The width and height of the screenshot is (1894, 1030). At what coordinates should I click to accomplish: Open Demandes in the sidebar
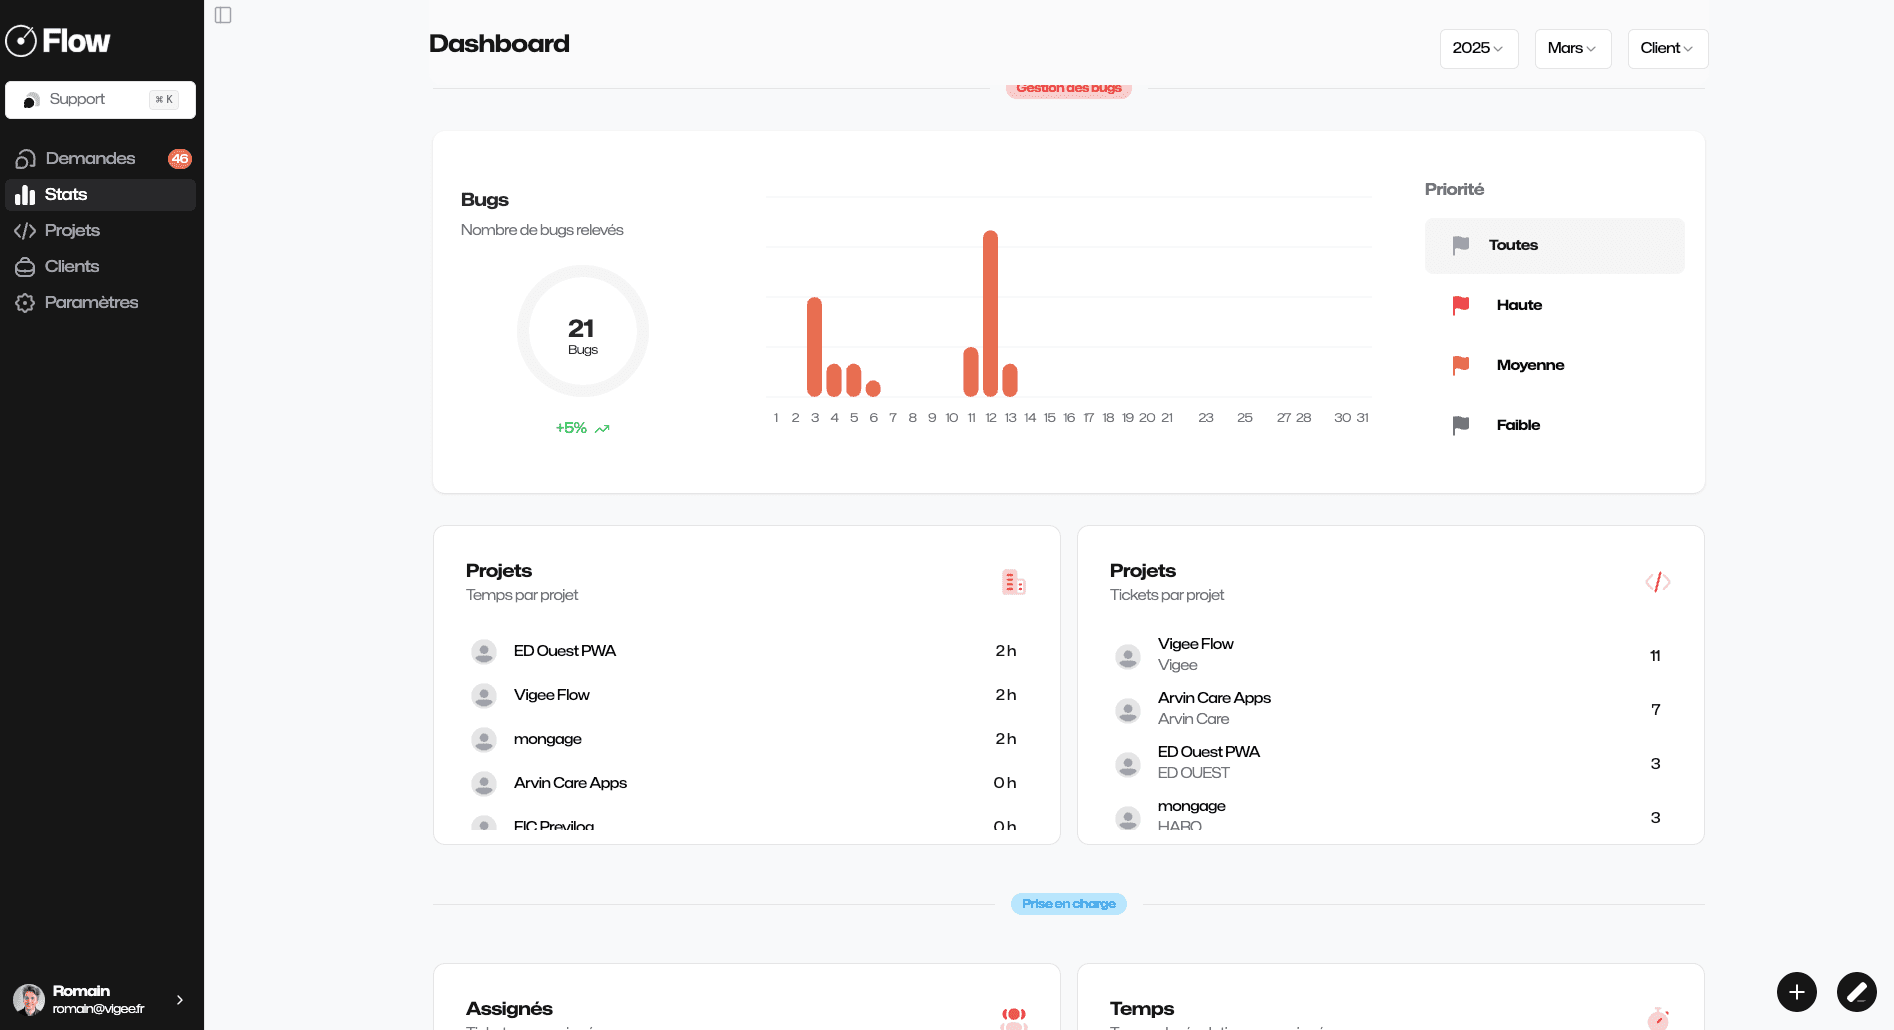pos(100,158)
